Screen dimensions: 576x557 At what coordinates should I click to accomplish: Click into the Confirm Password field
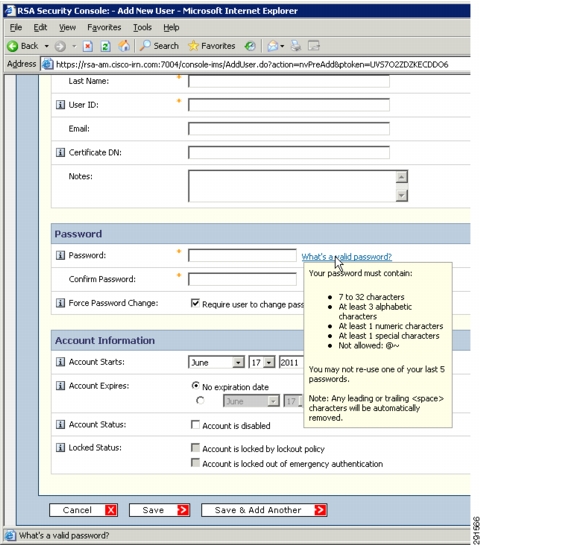(x=242, y=279)
